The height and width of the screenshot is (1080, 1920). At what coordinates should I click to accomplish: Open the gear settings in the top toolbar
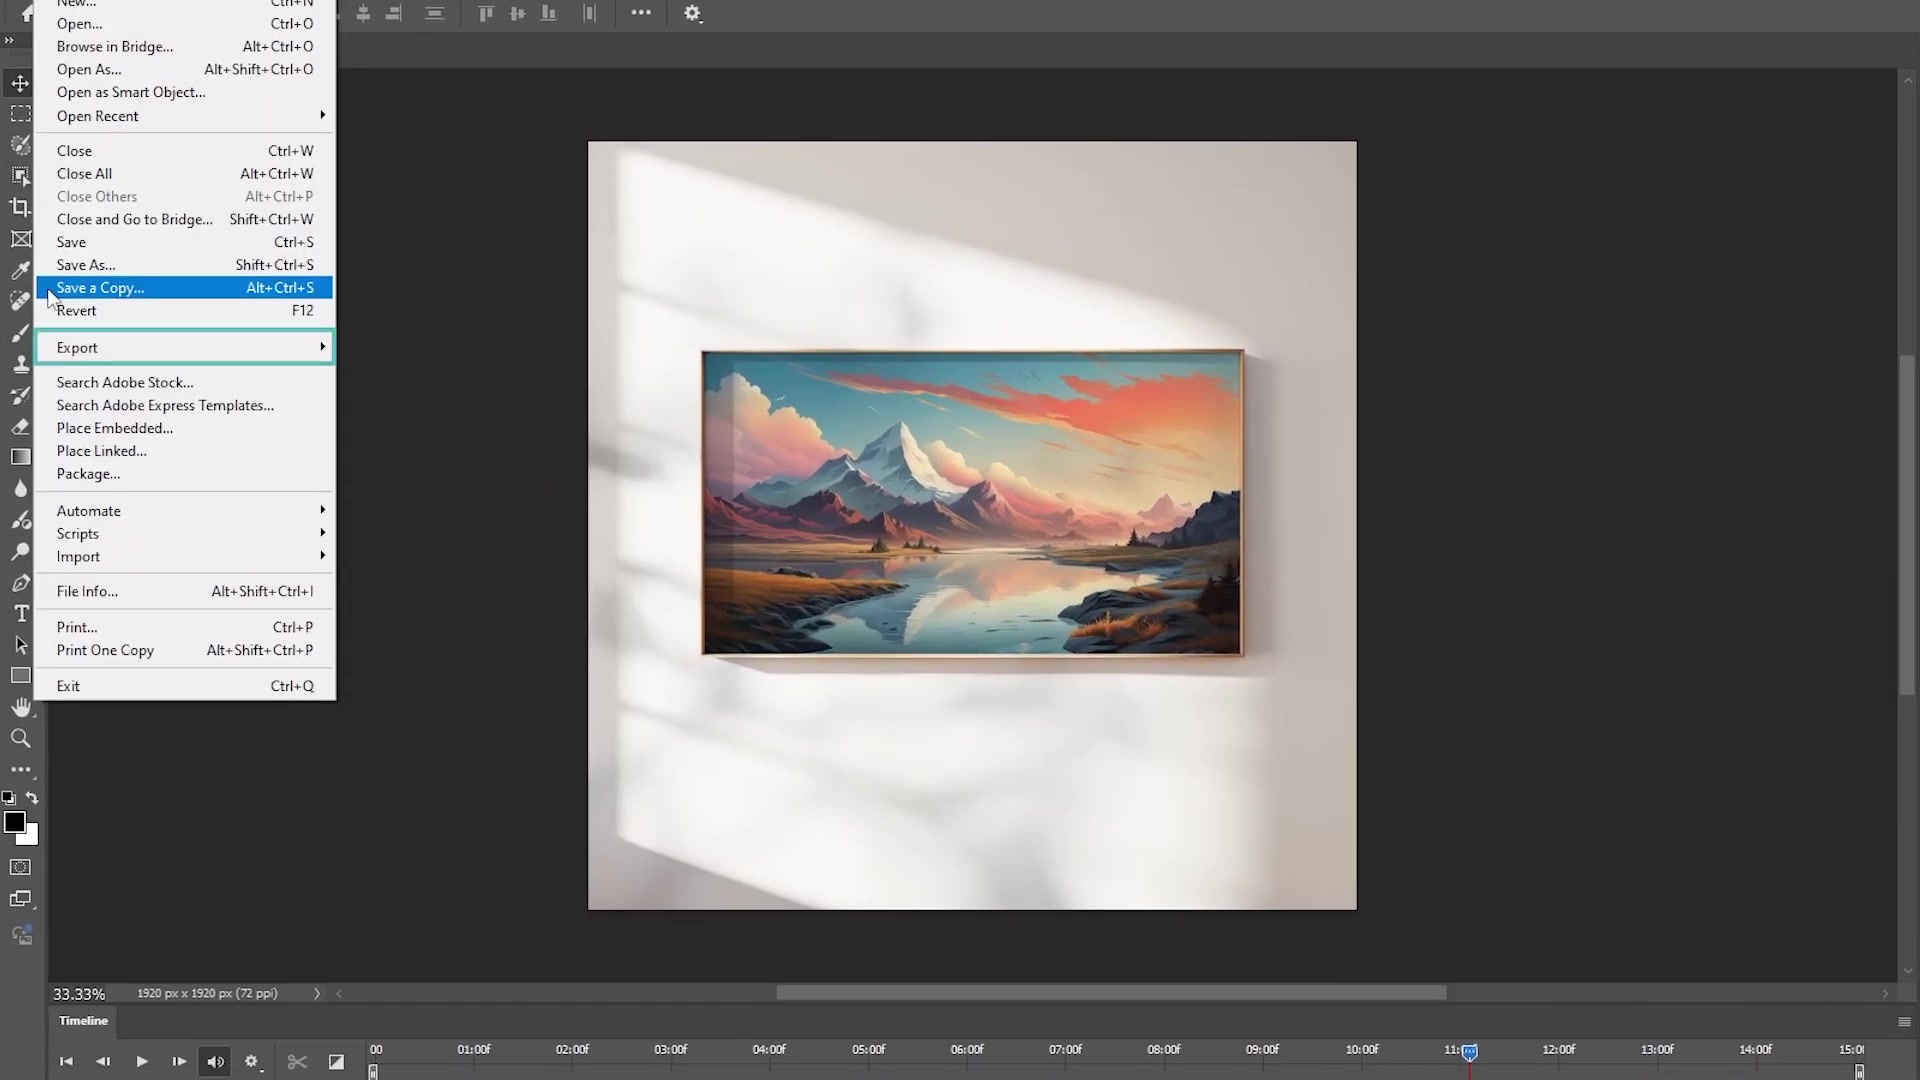(x=693, y=14)
